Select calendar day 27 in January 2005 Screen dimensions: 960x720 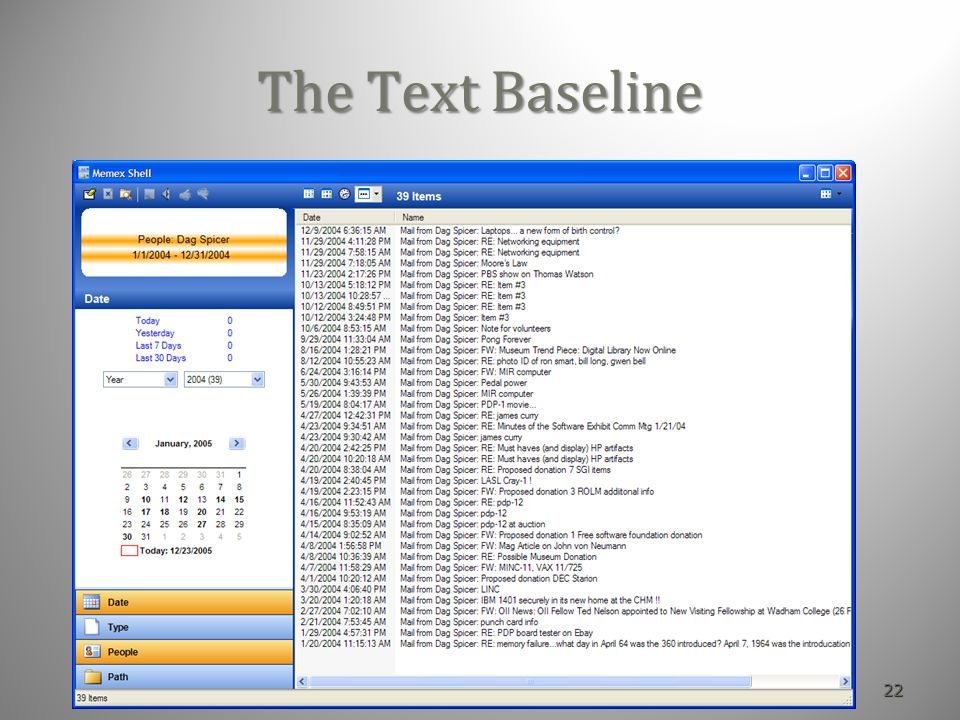(201, 525)
